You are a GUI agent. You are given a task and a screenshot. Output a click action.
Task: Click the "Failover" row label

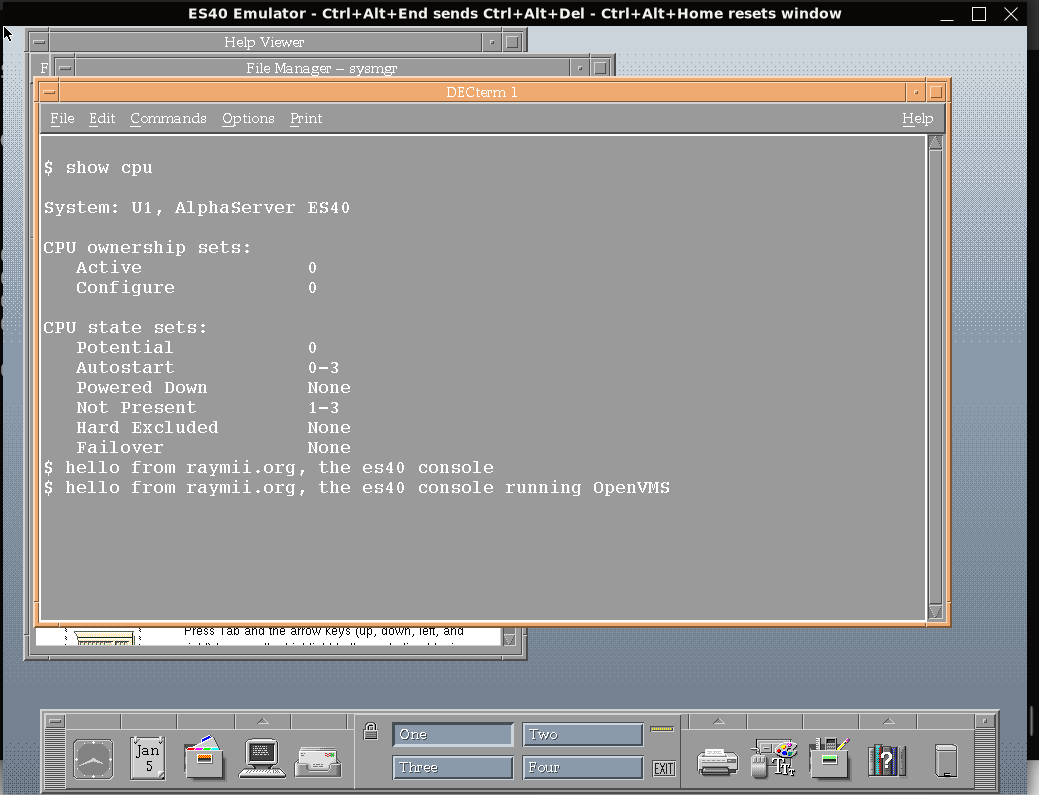119,448
